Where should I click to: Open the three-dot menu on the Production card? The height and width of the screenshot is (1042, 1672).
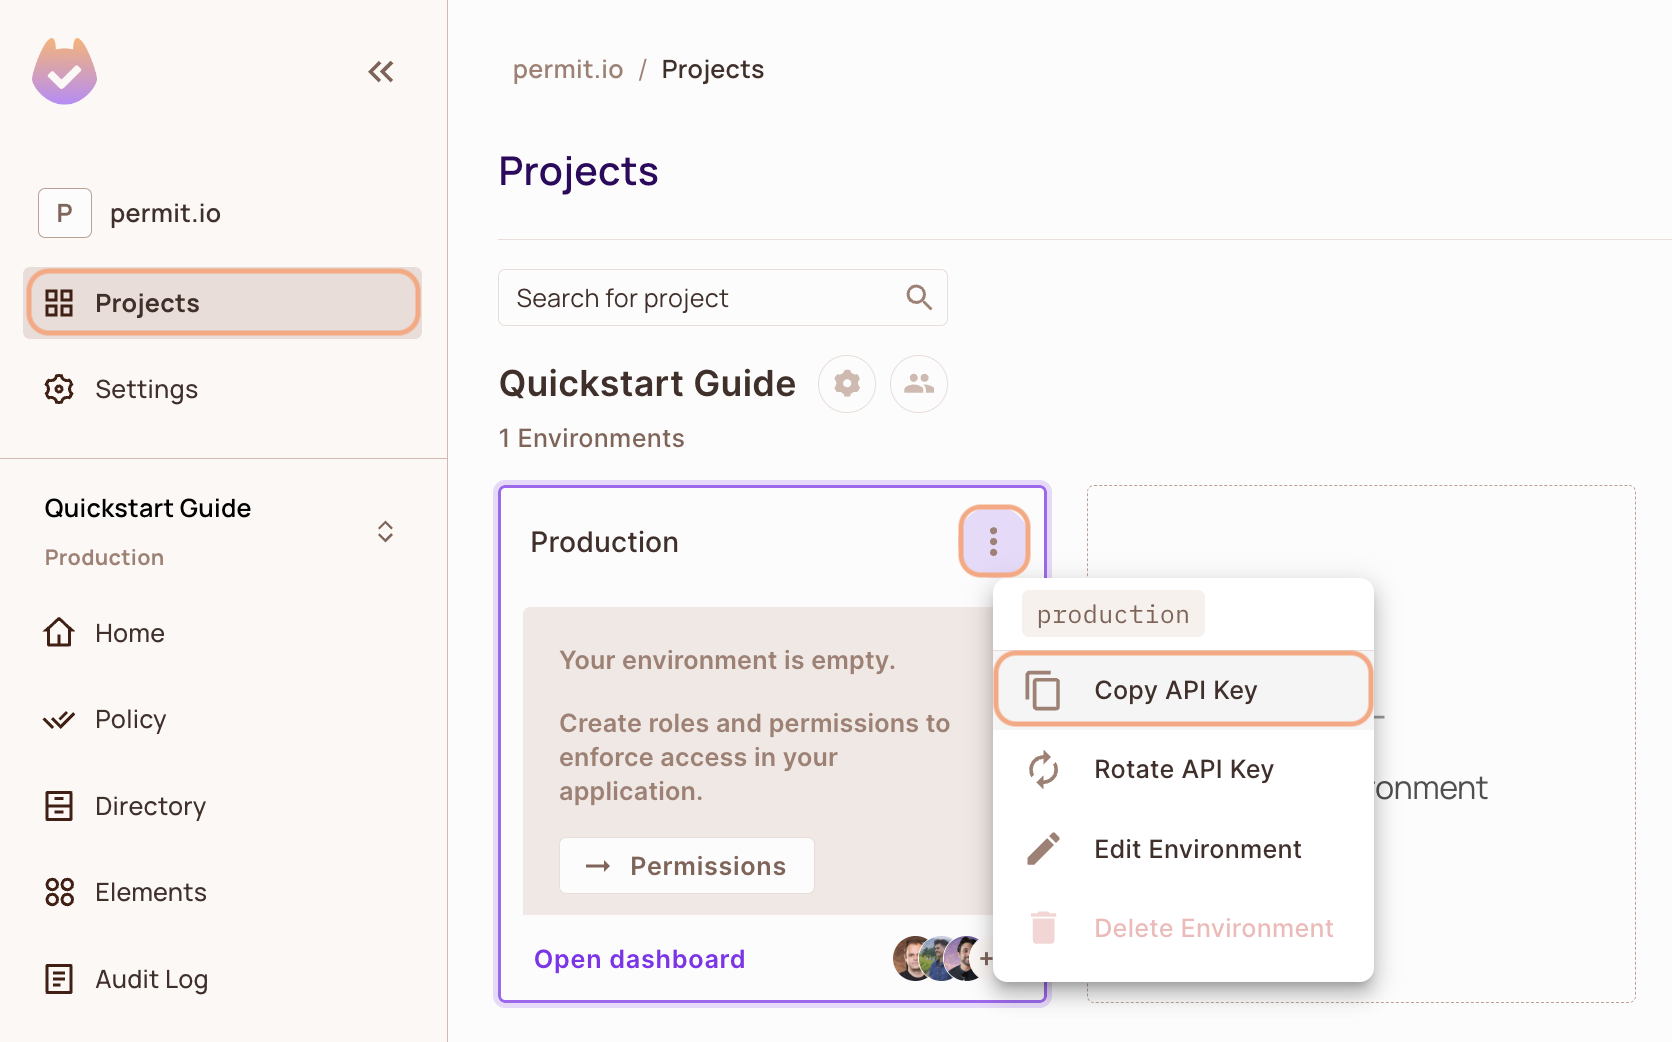[x=993, y=541]
